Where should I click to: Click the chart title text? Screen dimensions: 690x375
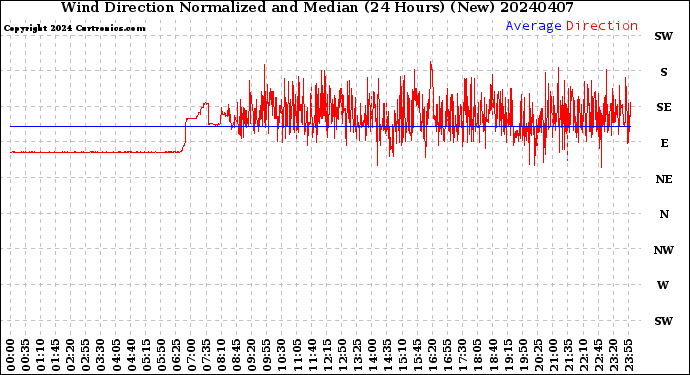point(317,7)
